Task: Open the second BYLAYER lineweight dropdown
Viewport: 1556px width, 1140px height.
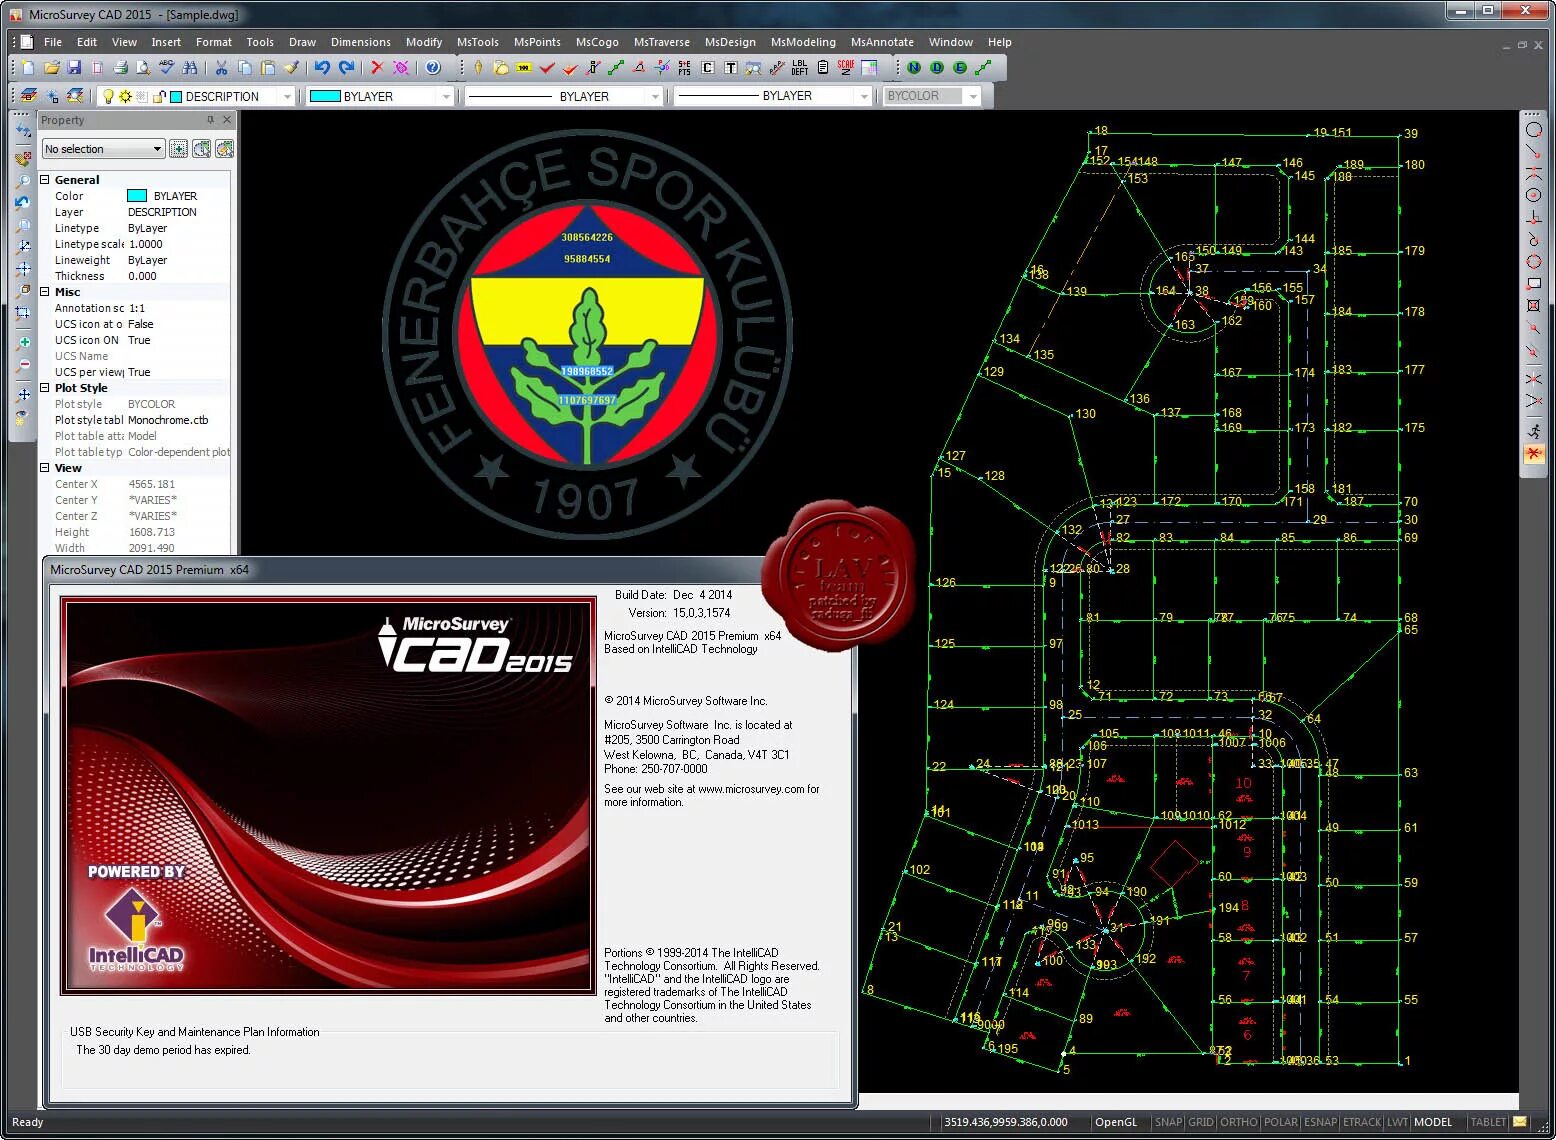Action: 864,96
